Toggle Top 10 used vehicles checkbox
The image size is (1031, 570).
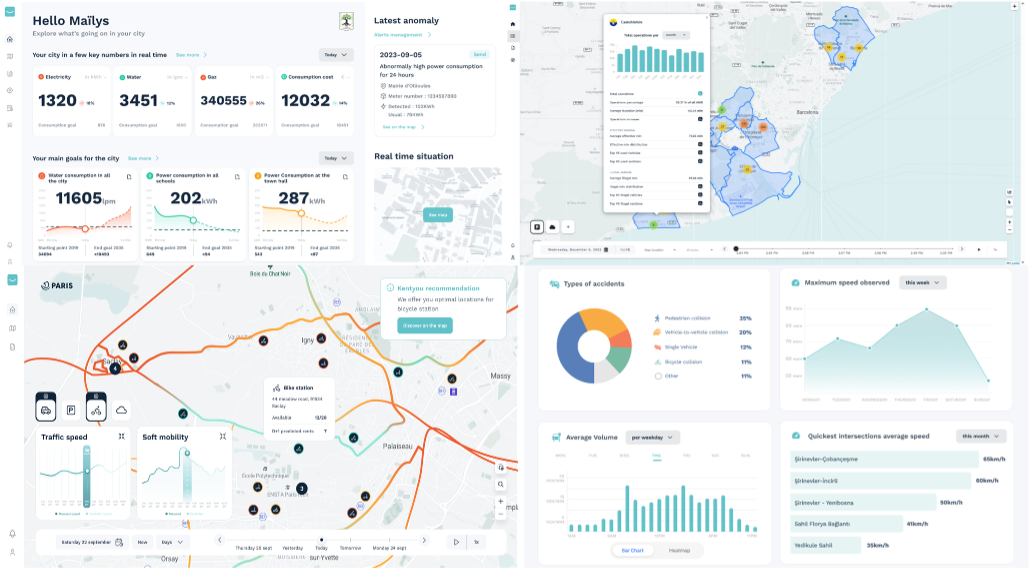click(700, 153)
